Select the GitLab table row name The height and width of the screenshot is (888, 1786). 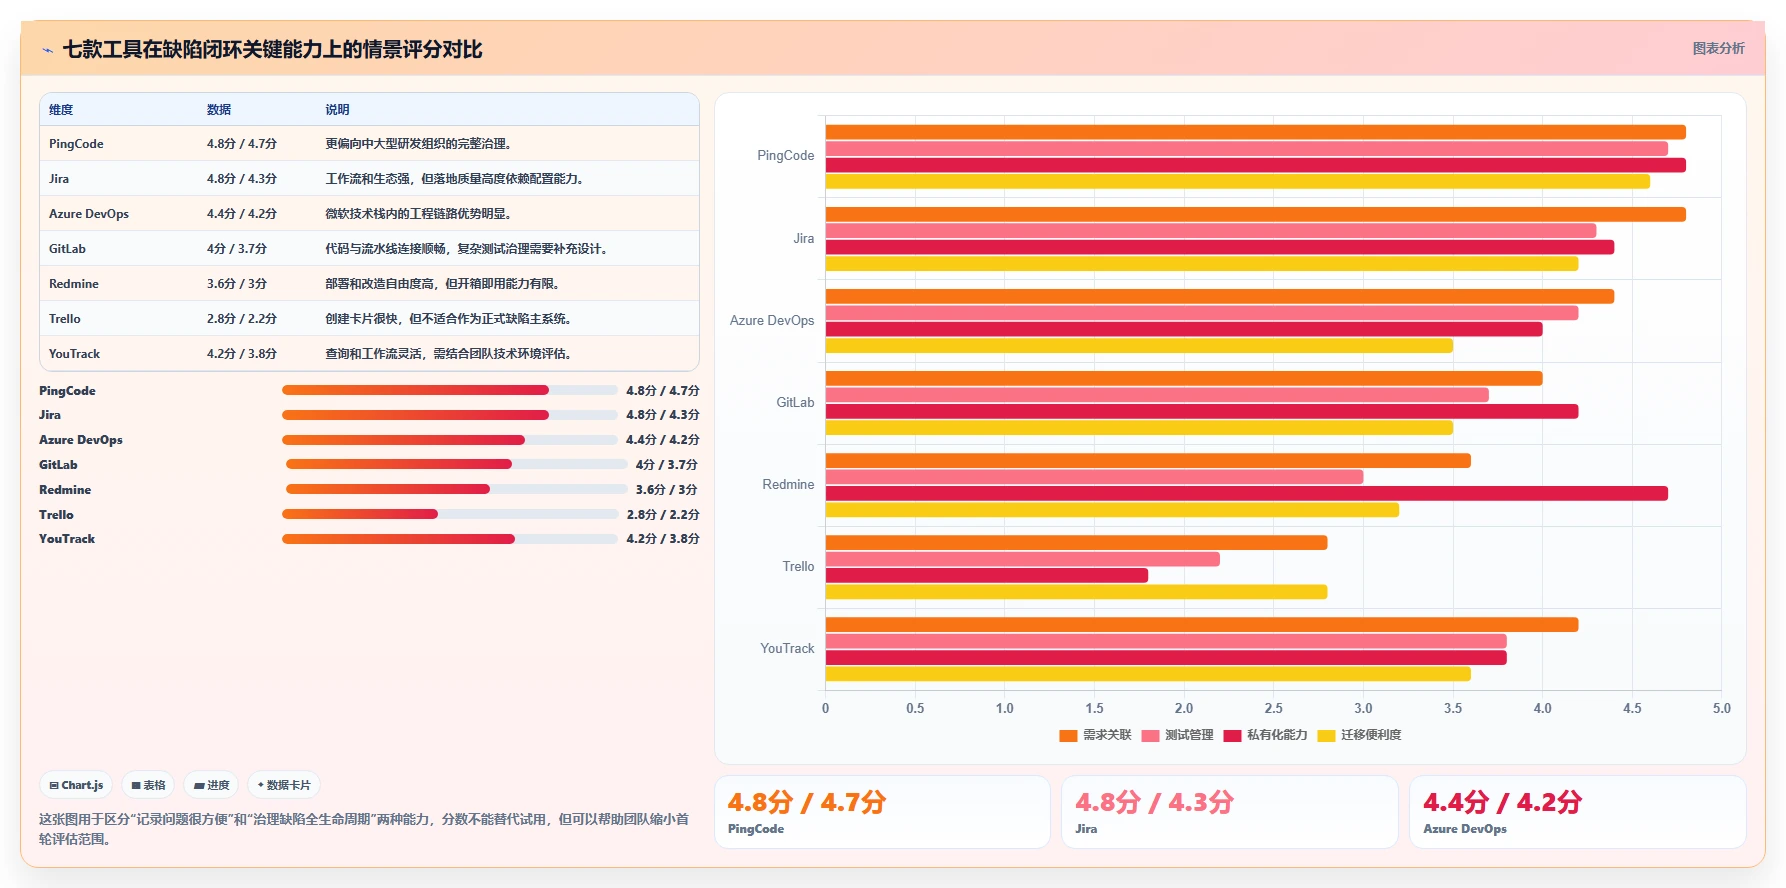67,249
